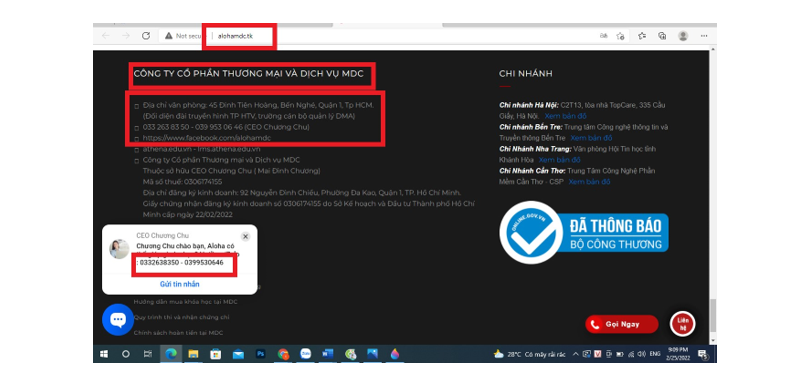Open the blue Messenger chat bubble
Viewport: 808px width, 375px height.
pos(118,320)
